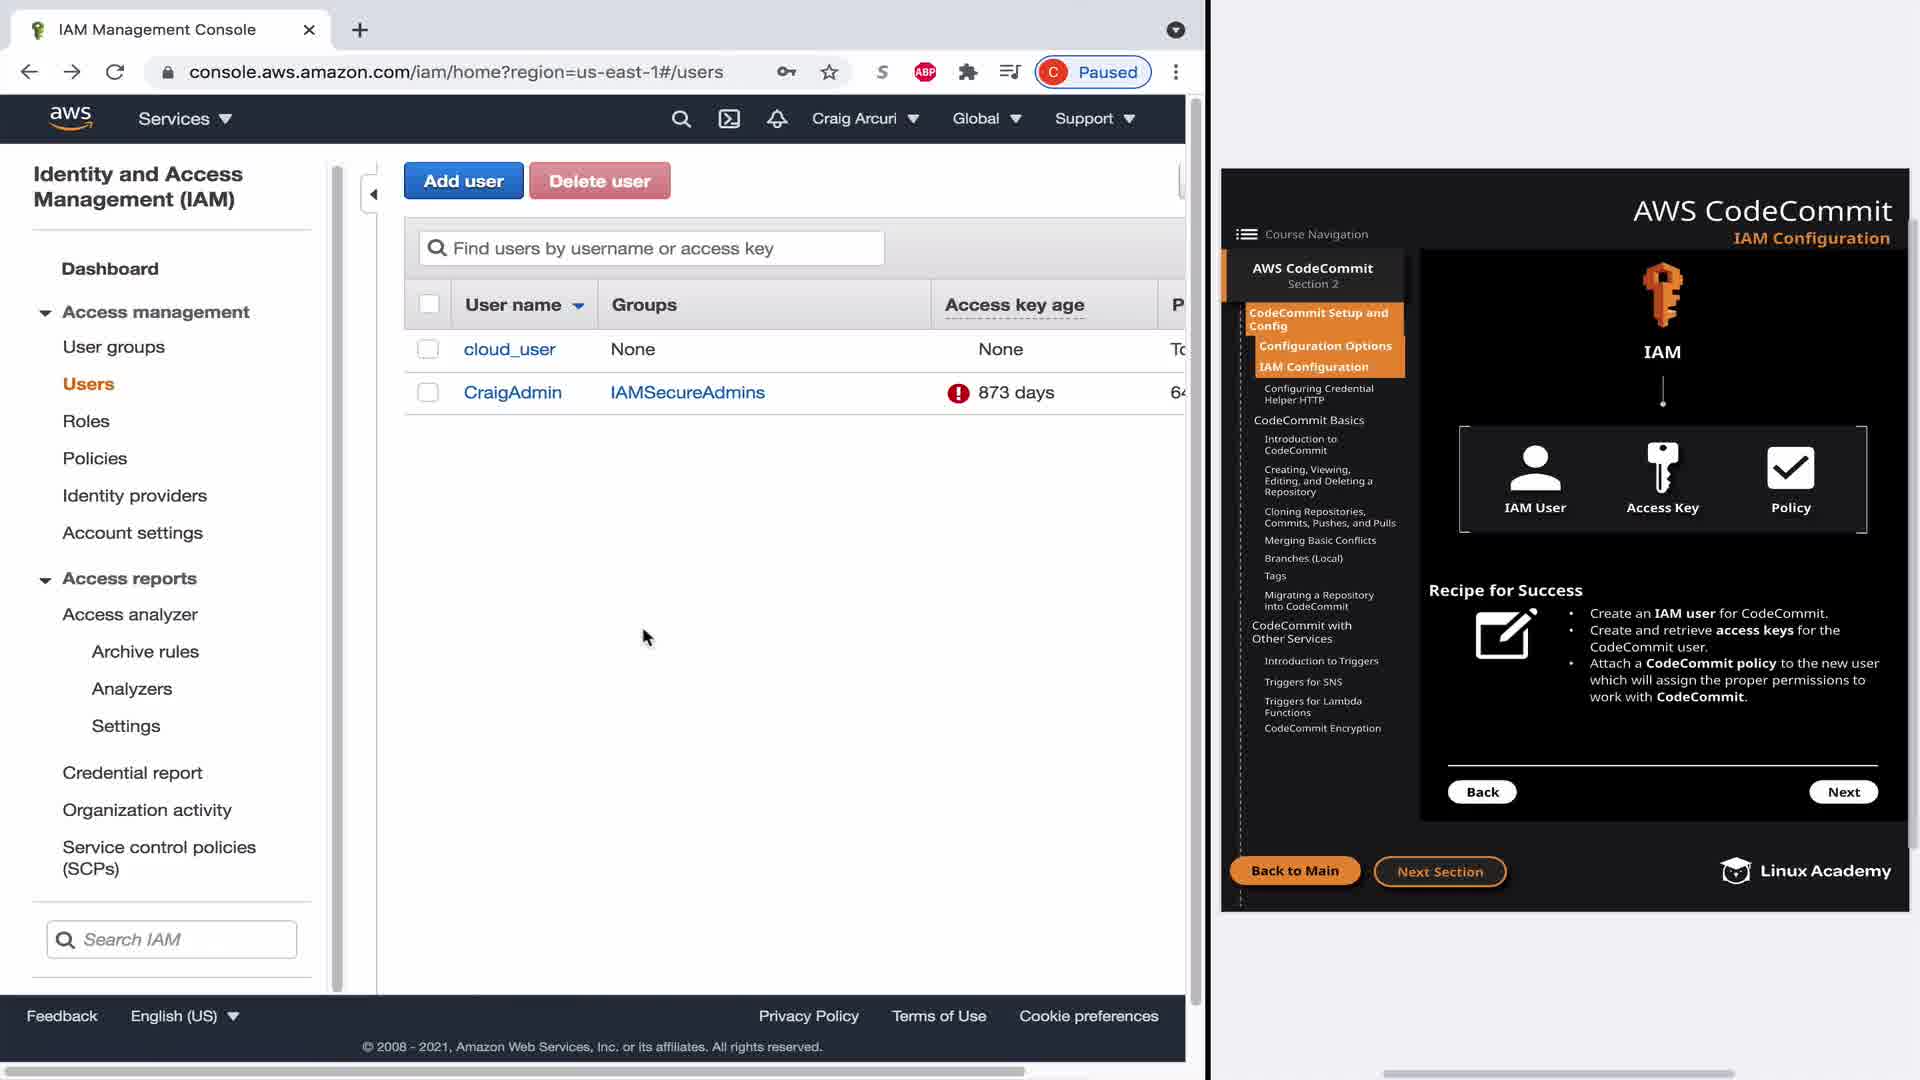
Task: Open the Policies sidebar item
Action: pyautogui.click(x=95, y=458)
